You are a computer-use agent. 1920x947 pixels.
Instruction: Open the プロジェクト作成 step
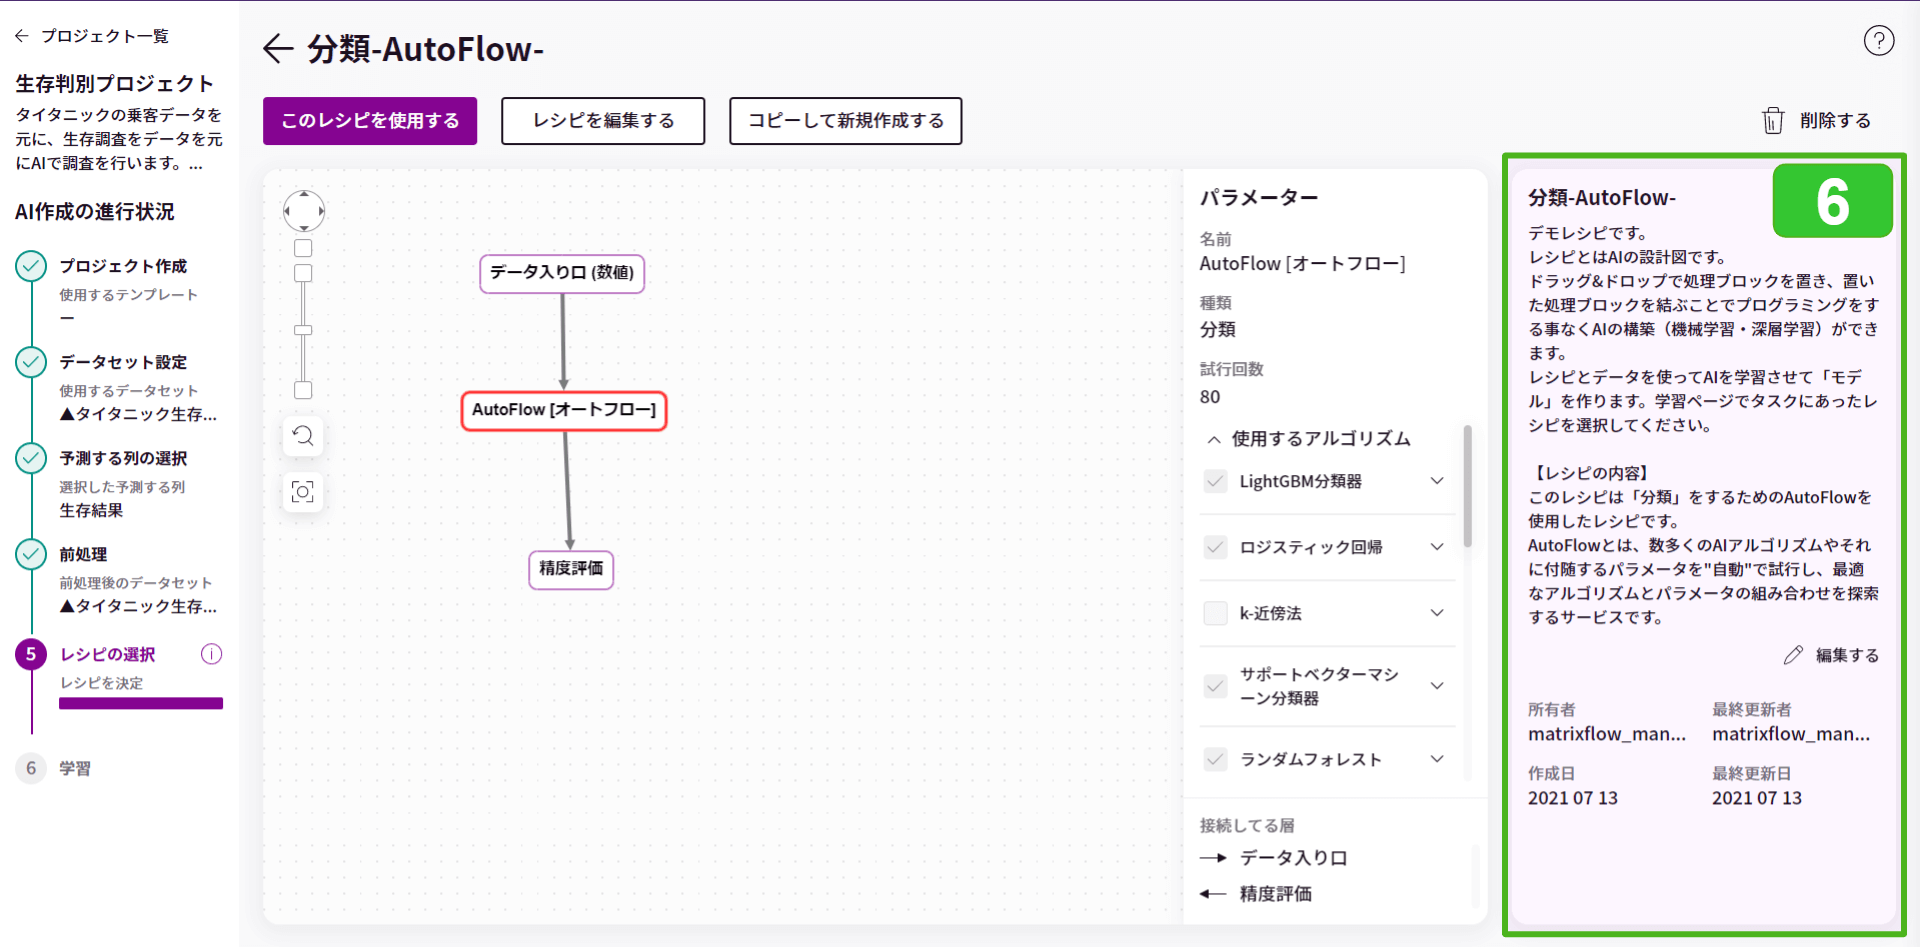click(123, 266)
